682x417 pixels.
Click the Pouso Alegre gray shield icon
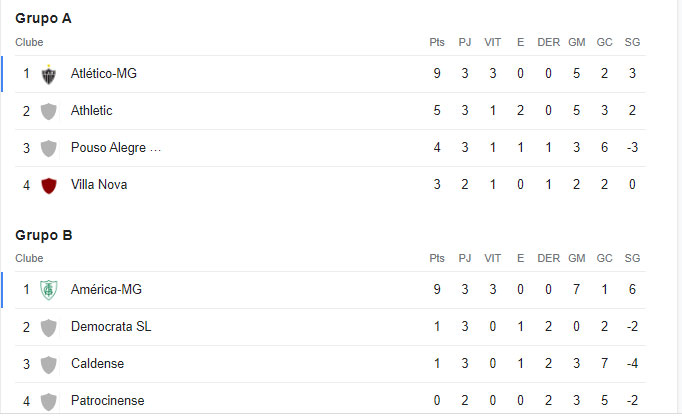coord(49,148)
